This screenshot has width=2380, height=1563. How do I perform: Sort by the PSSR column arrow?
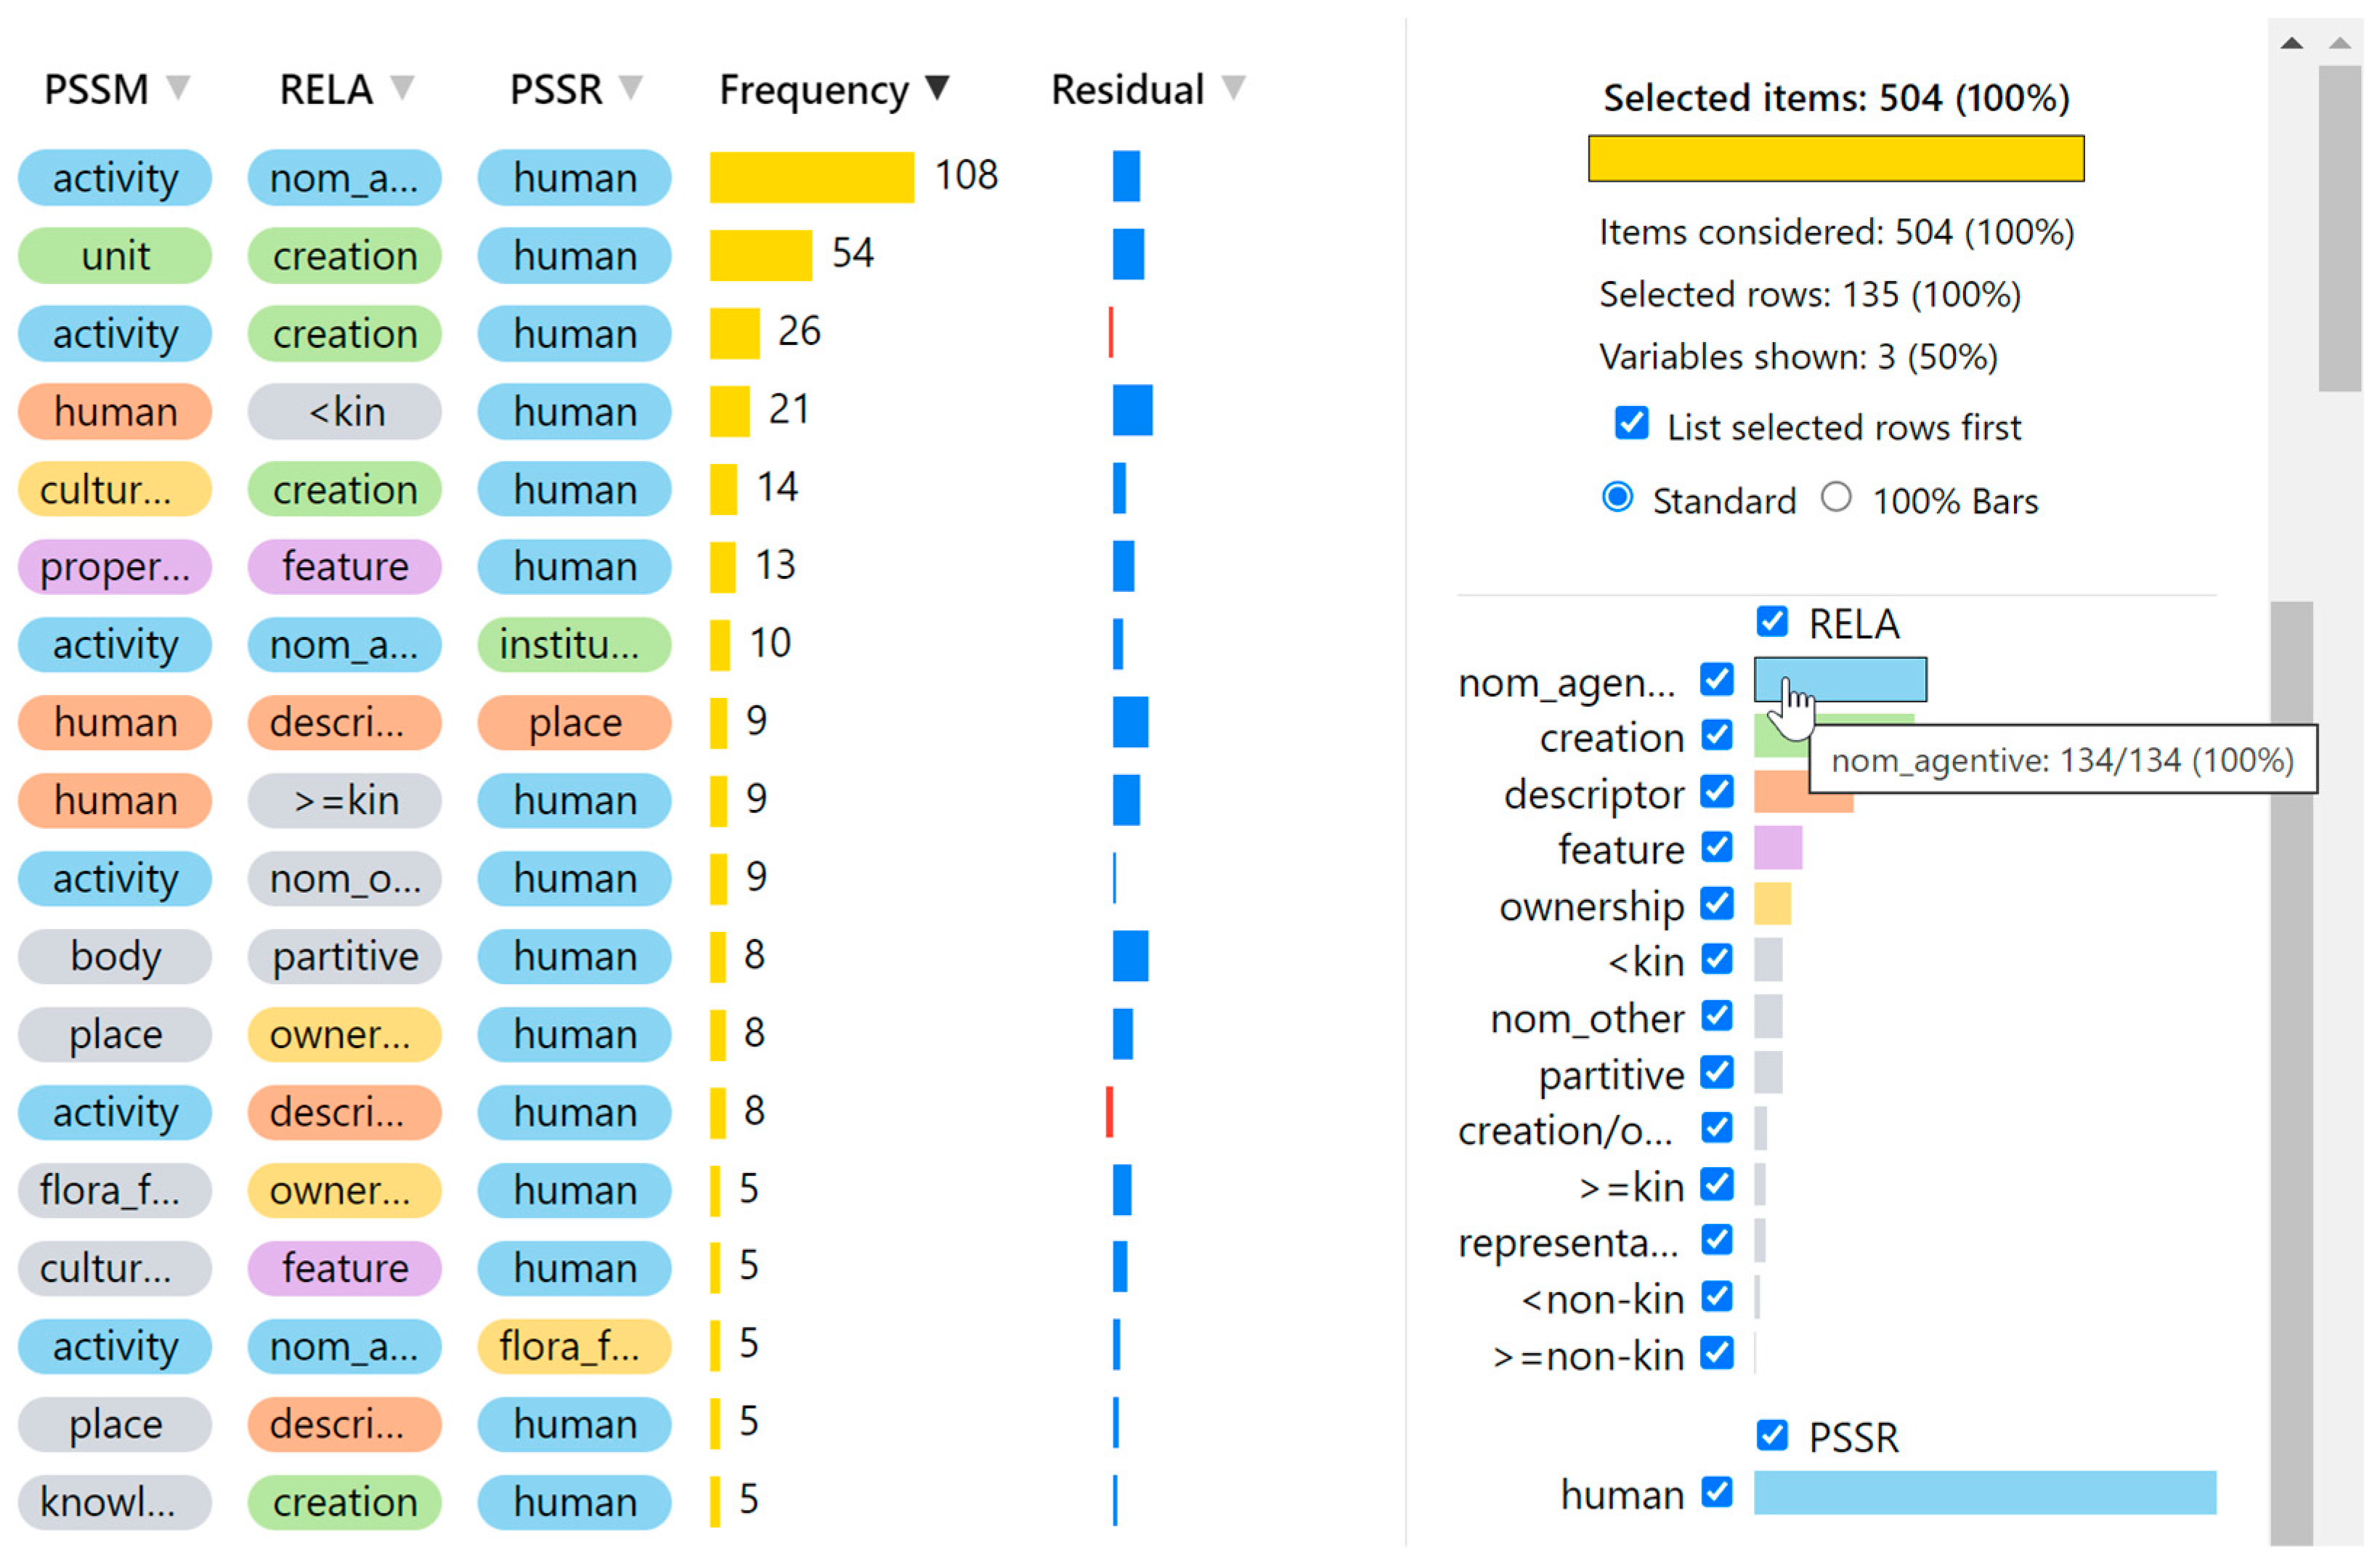click(x=631, y=88)
